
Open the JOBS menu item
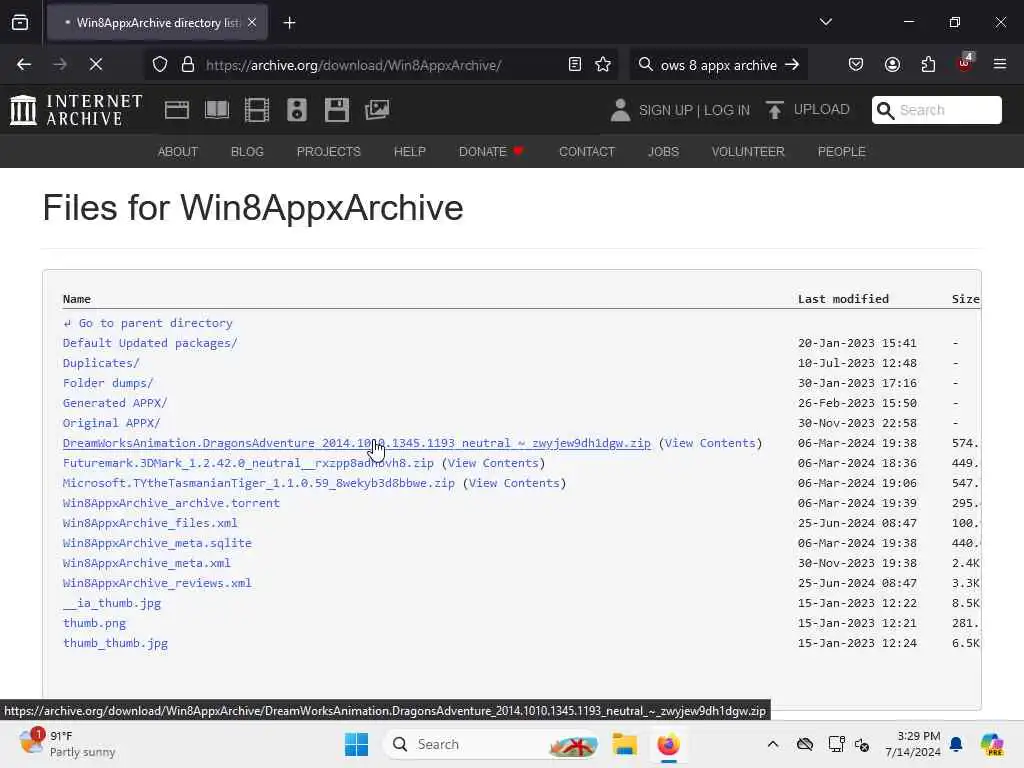click(x=663, y=152)
